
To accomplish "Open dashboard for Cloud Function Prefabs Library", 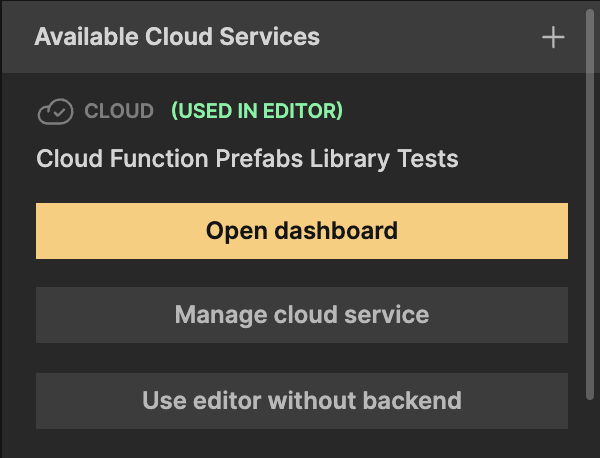I will pos(301,231).
